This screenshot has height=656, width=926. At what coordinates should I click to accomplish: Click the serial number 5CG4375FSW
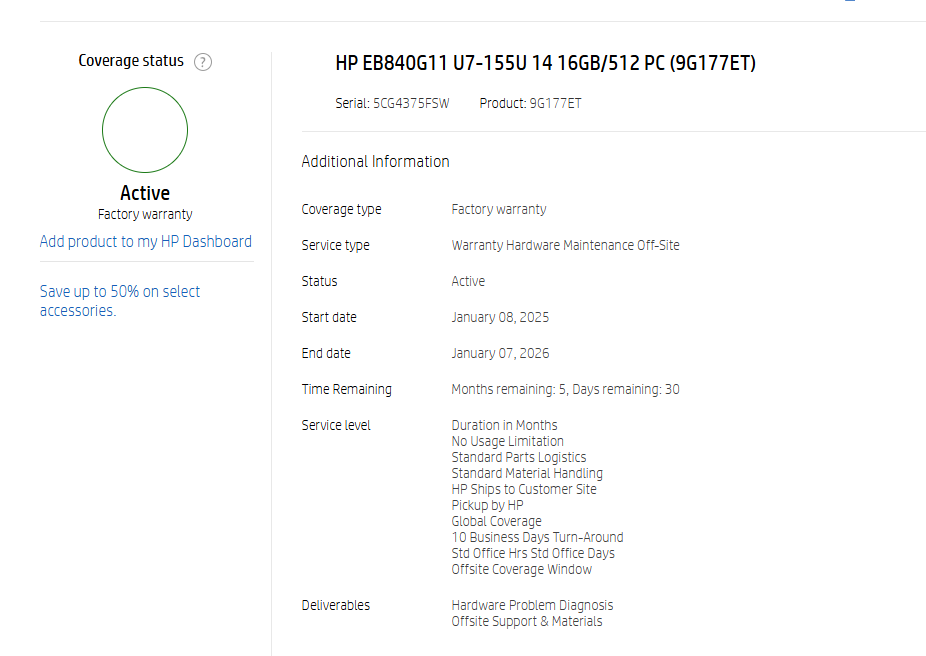[411, 103]
